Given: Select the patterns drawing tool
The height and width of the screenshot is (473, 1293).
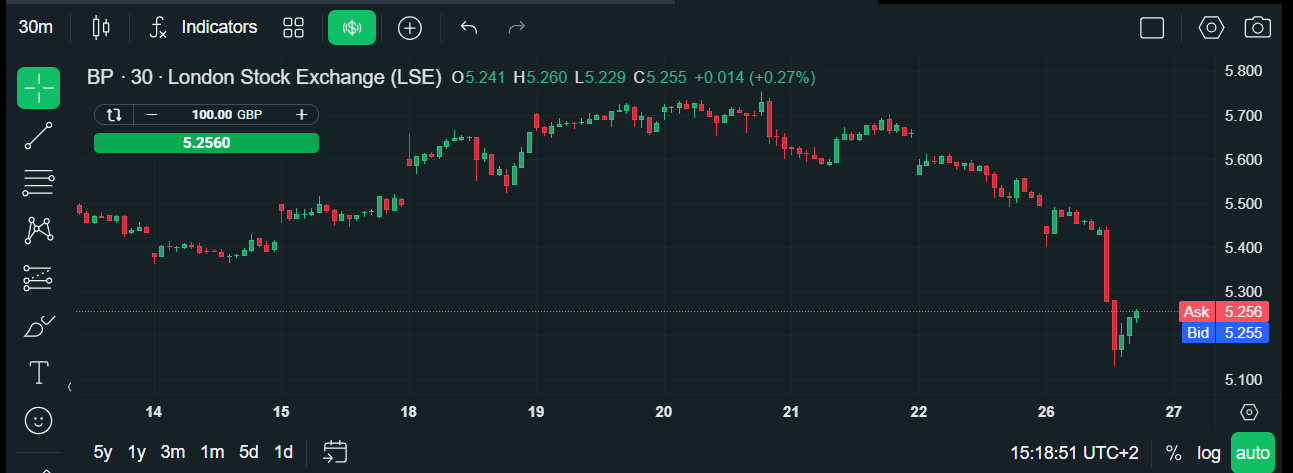Looking at the screenshot, I should coord(38,230).
